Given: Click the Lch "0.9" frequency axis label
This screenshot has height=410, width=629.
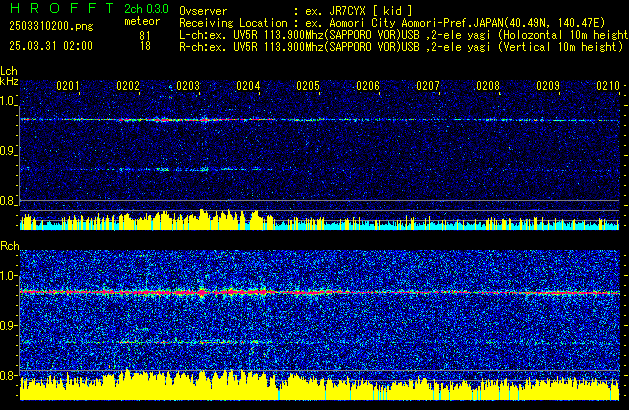Looking at the screenshot, I should (7, 151).
